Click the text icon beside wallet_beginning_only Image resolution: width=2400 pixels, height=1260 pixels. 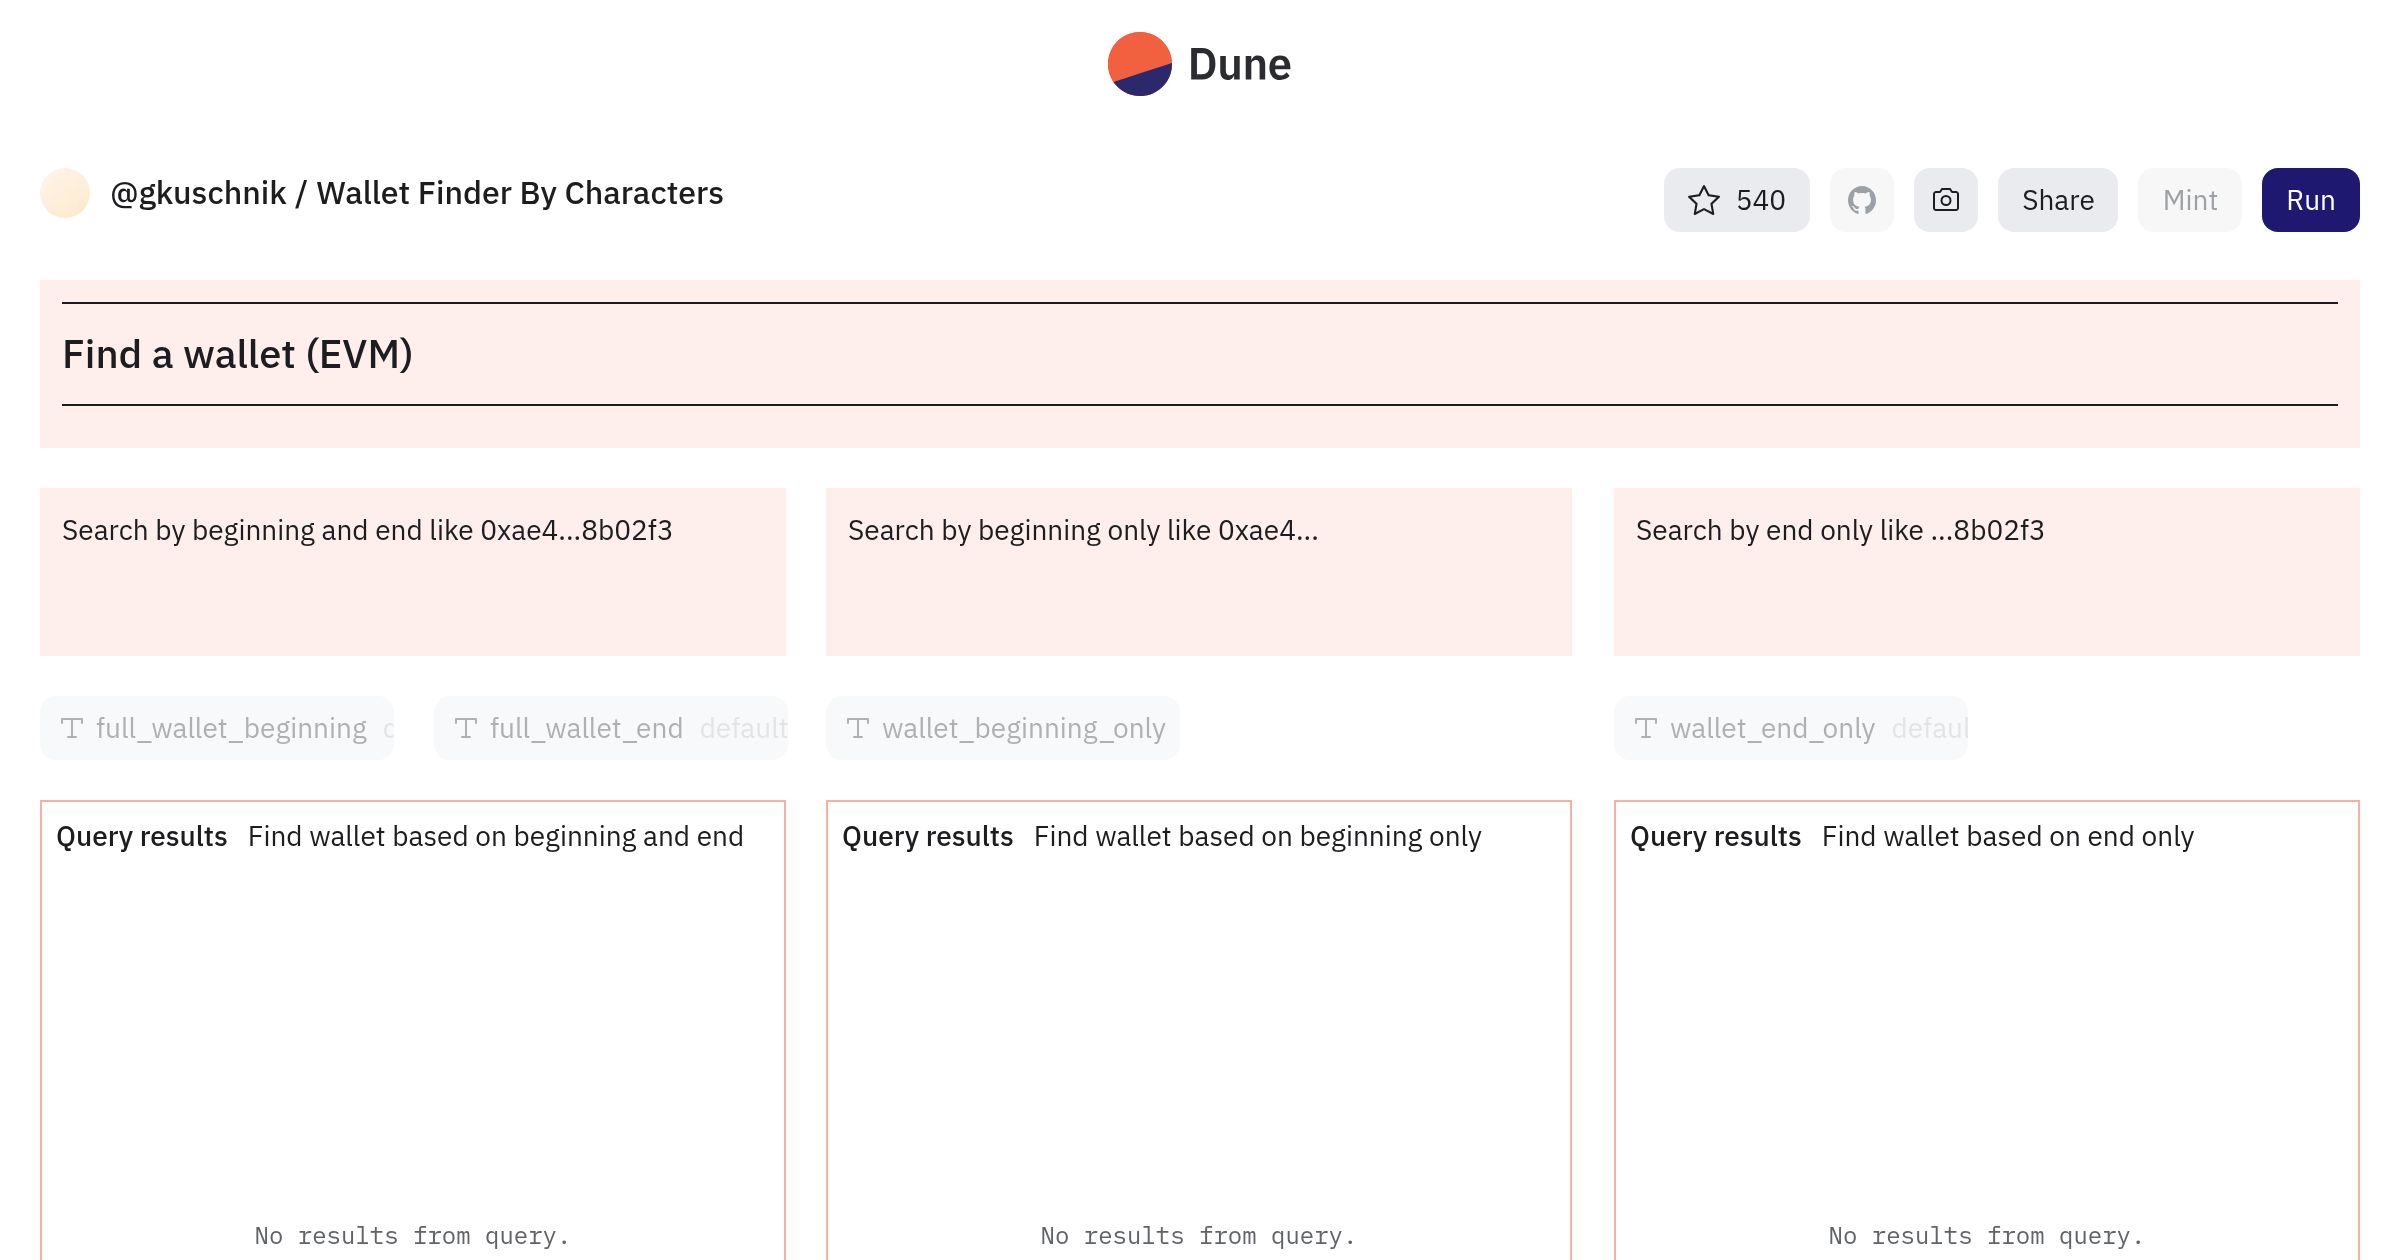857,728
